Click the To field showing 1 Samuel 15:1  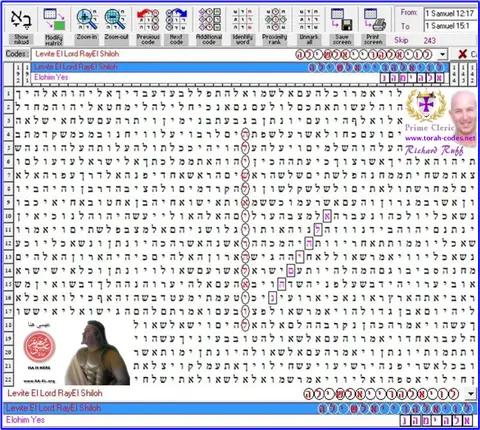pos(450,26)
